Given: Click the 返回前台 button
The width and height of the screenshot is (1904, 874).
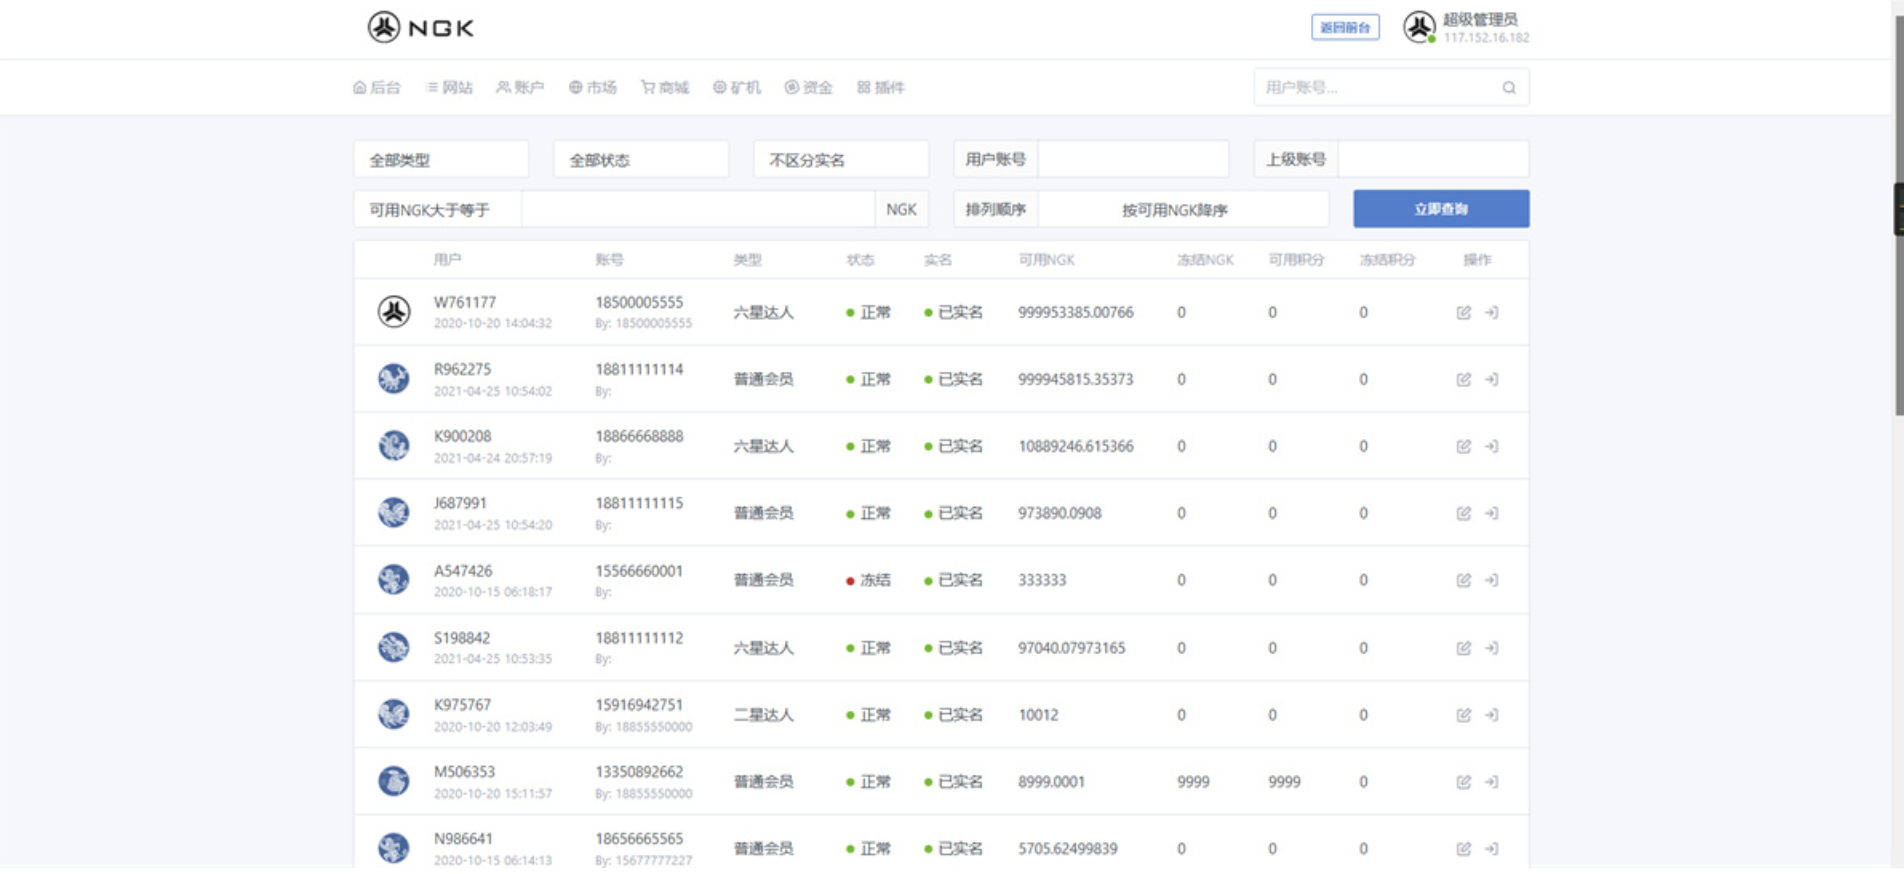Looking at the screenshot, I should click(x=1345, y=27).
